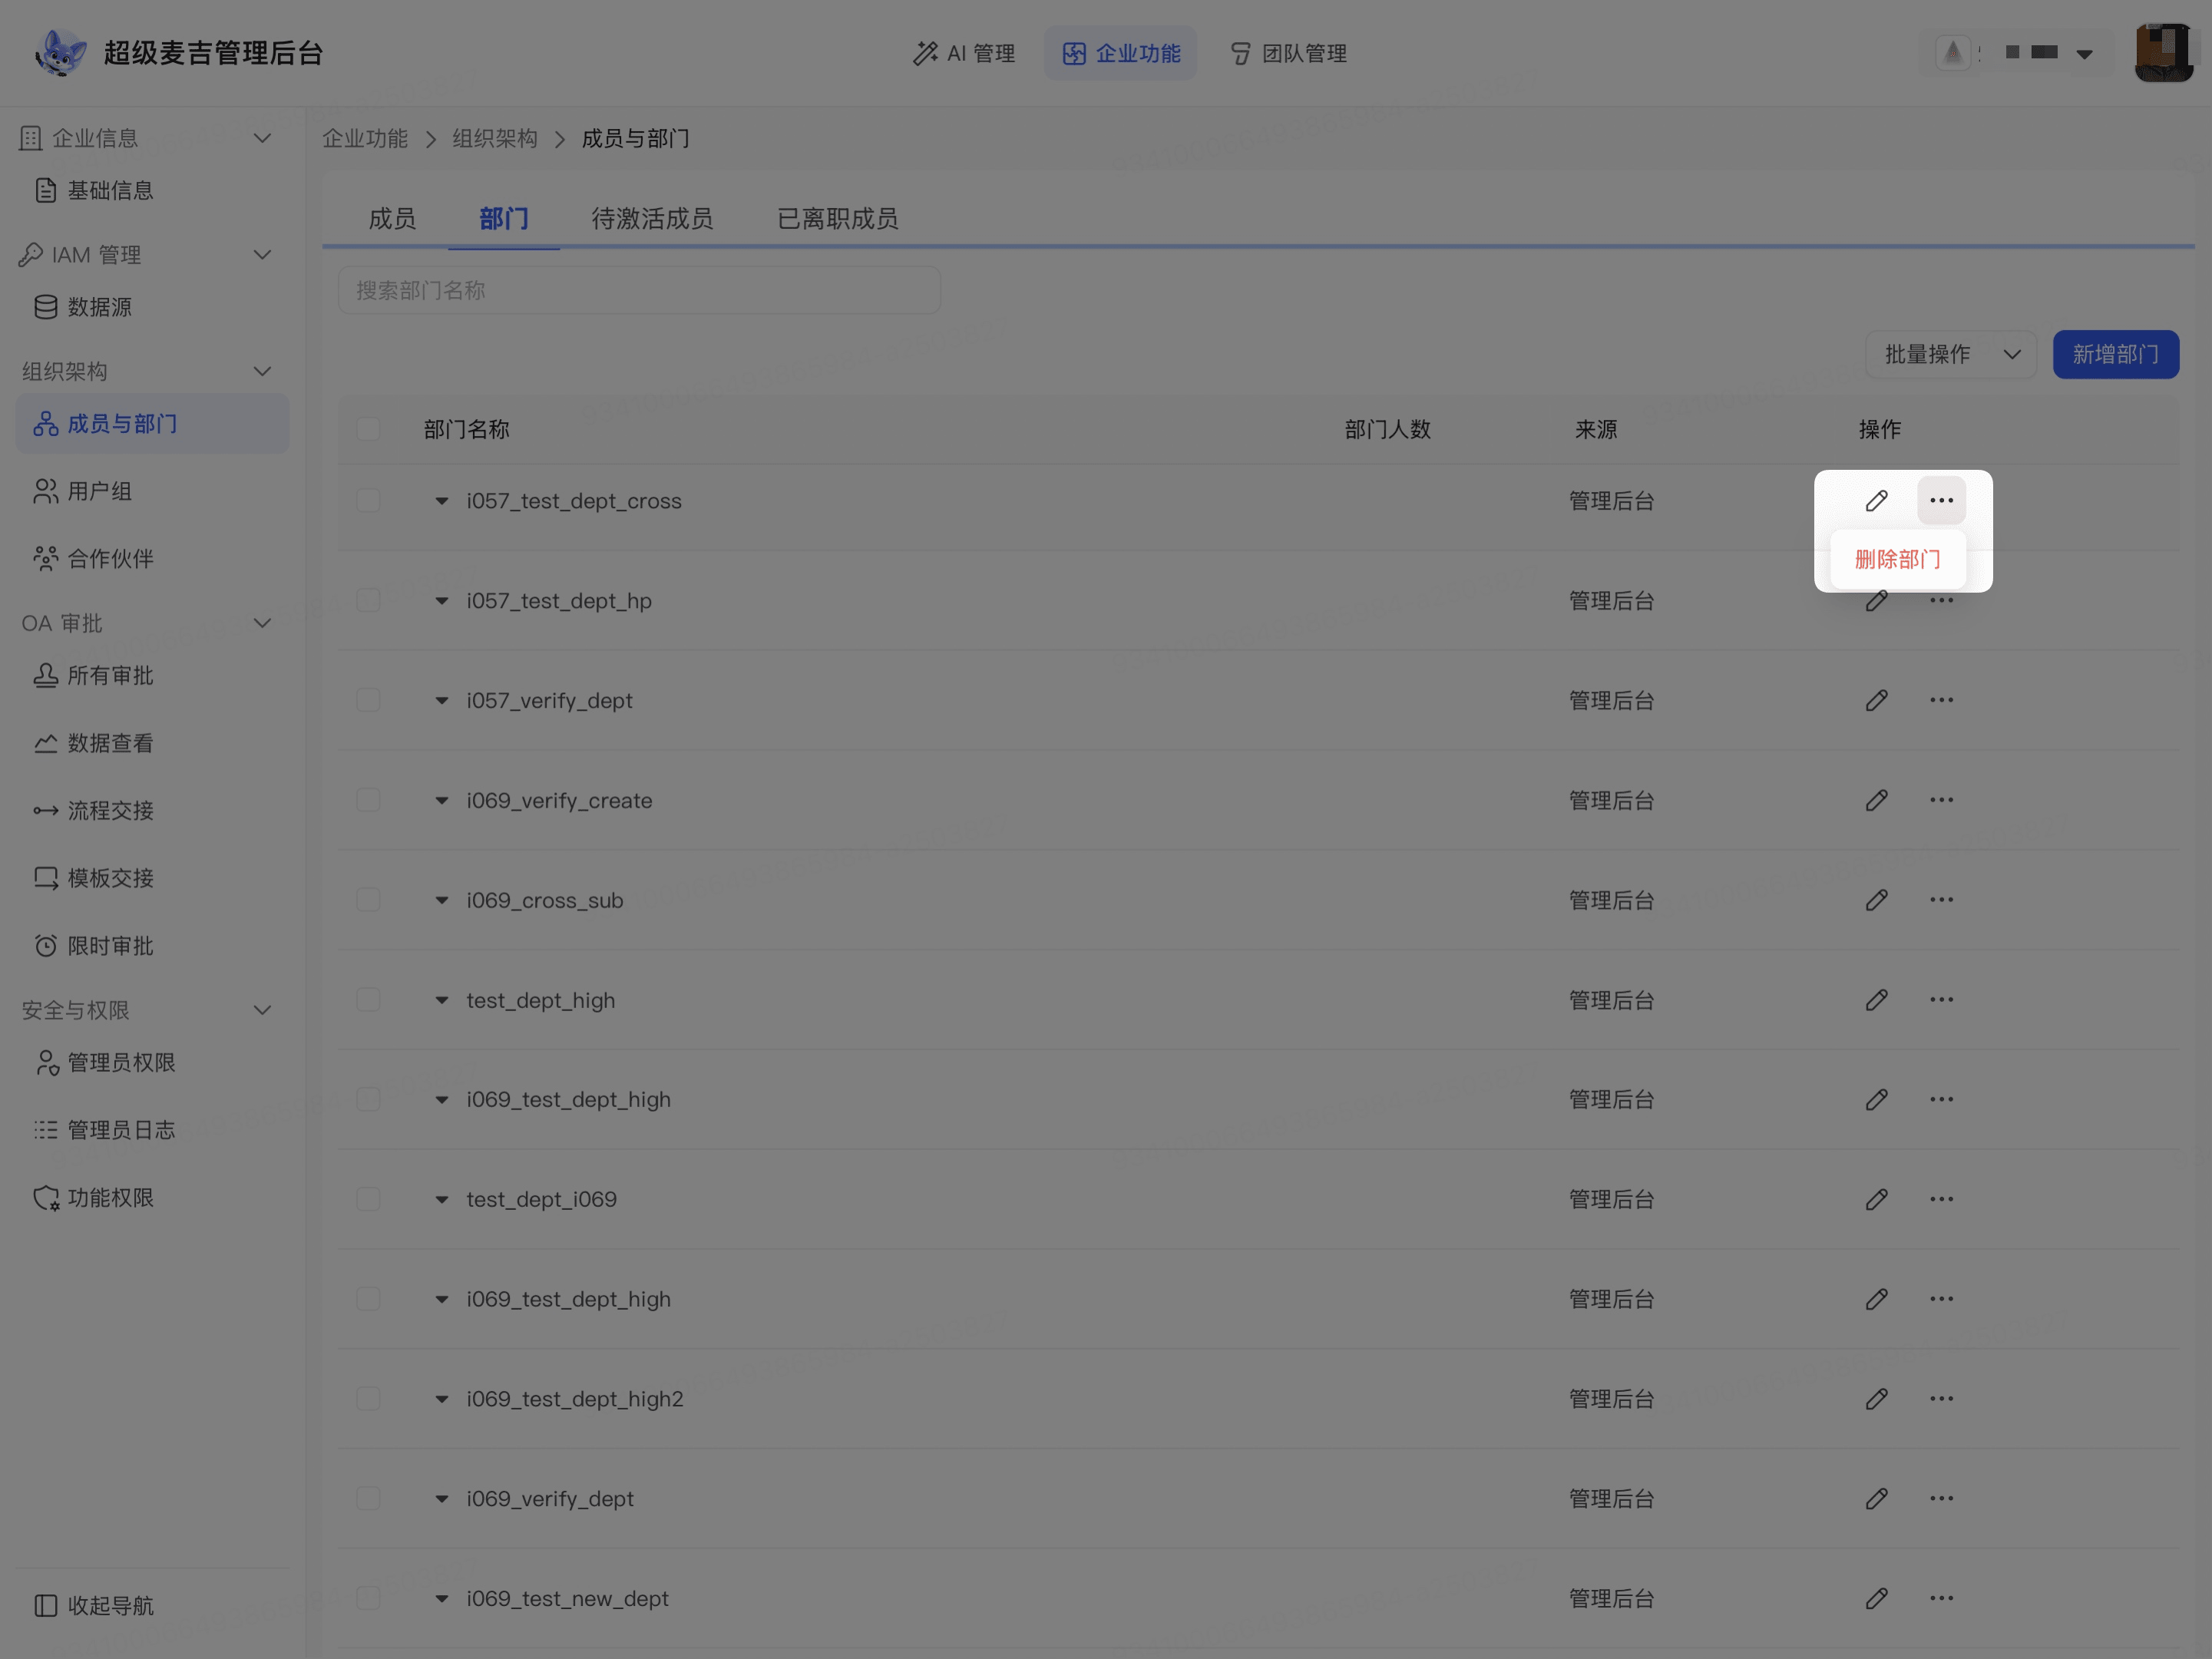This screenshot has width=2212, height=1659.
Task: Collapse the 企业信息 sidebar section
Action: (x=262, y=138)
